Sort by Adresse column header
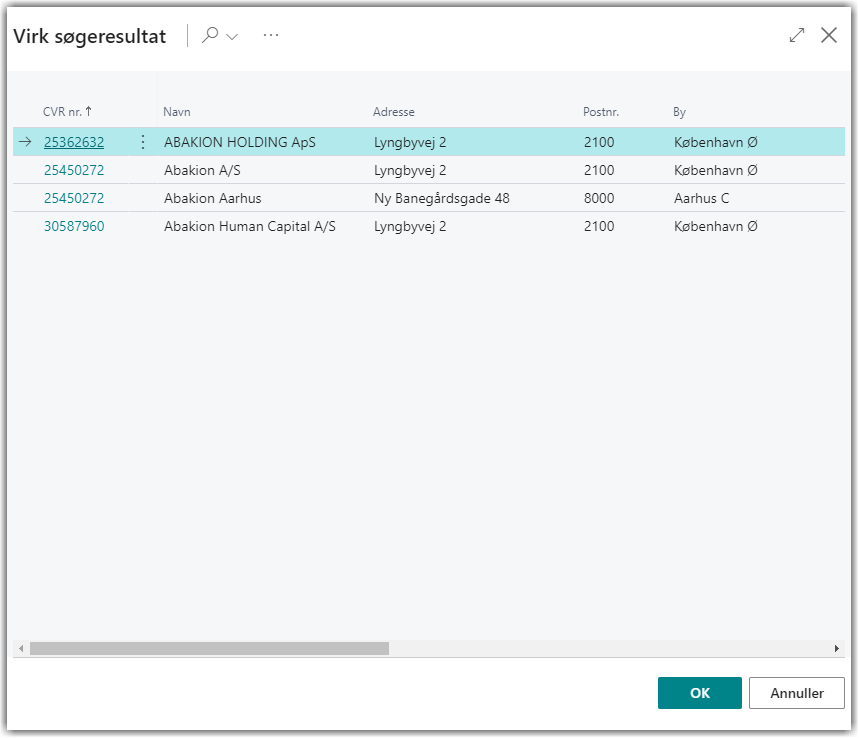The image size is (859, 738). [393, 112]
